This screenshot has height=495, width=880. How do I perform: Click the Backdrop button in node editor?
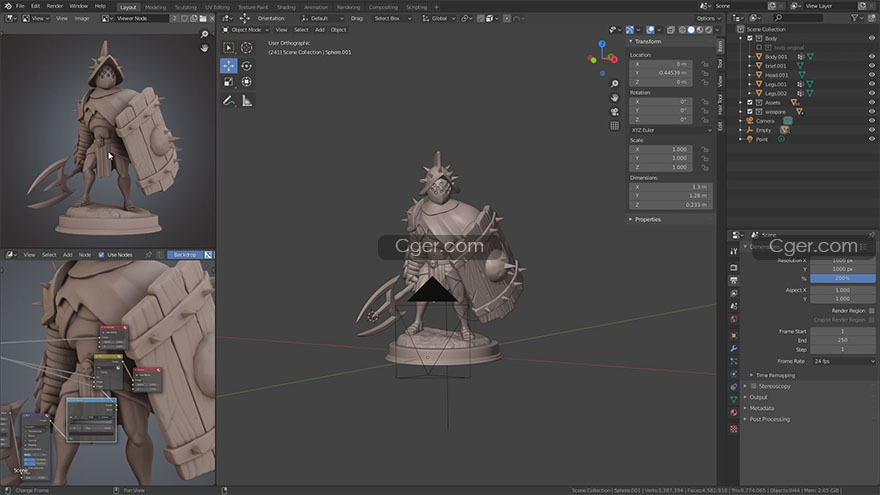(185, 255)
